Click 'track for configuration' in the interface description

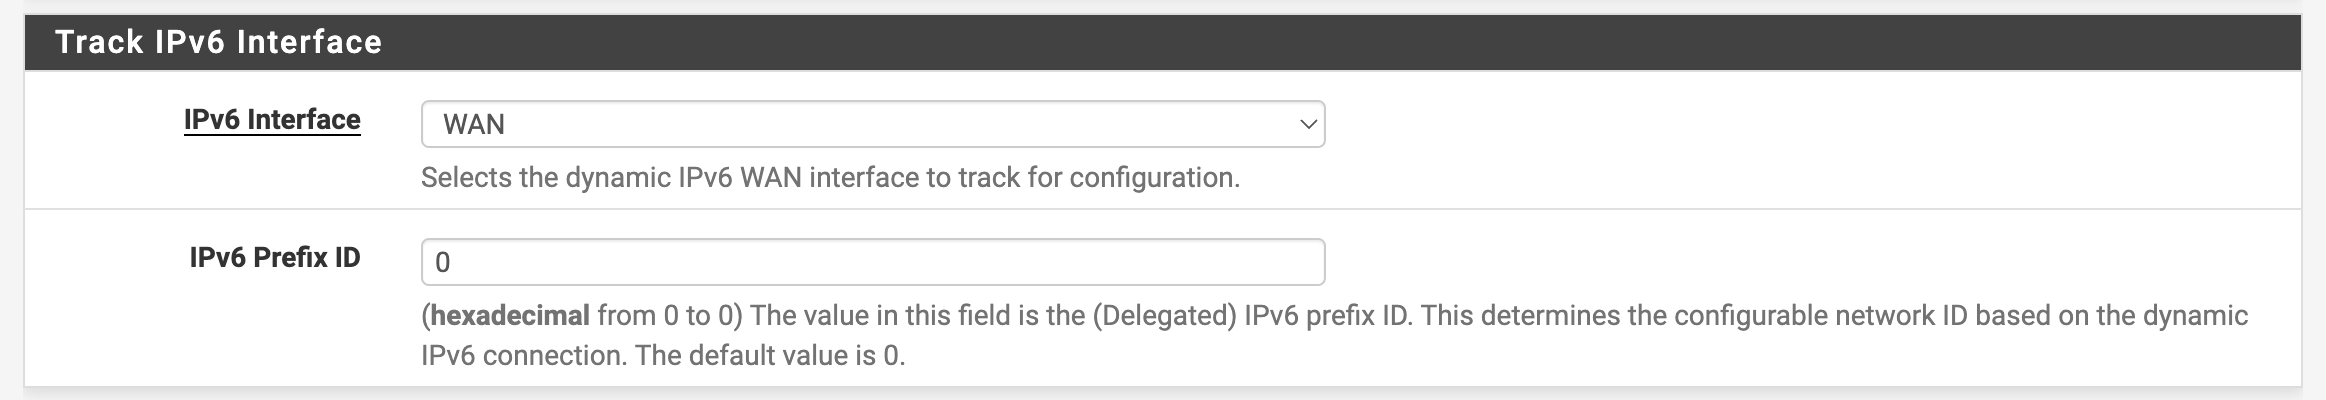point(1098,178)
